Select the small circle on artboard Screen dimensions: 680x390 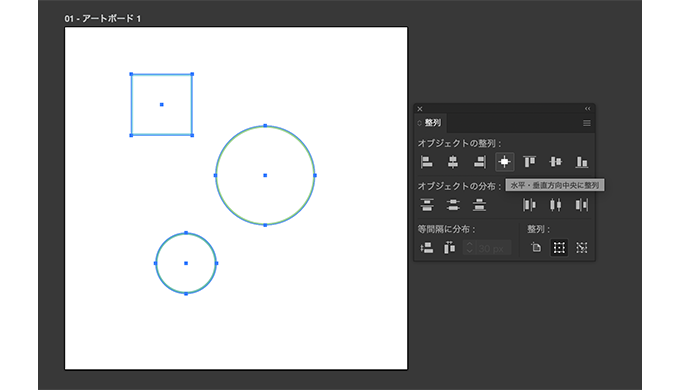[x=186, y=263]
